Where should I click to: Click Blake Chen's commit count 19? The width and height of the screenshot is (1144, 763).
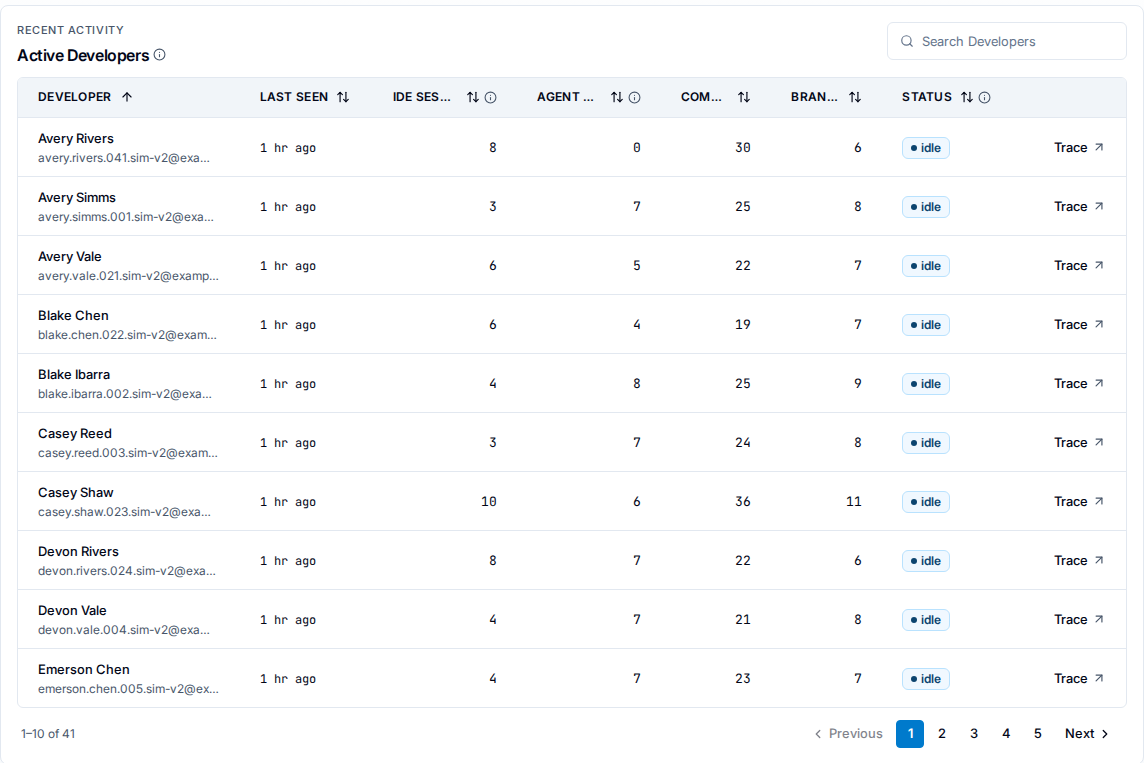coord(743,325)
